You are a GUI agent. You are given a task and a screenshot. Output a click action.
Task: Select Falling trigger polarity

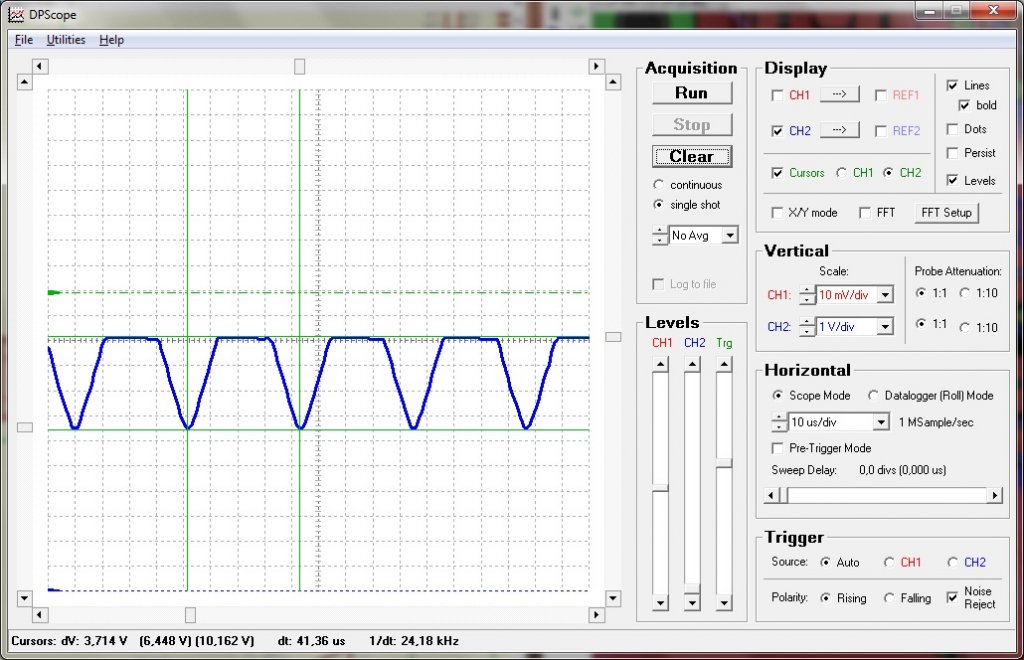889,597
